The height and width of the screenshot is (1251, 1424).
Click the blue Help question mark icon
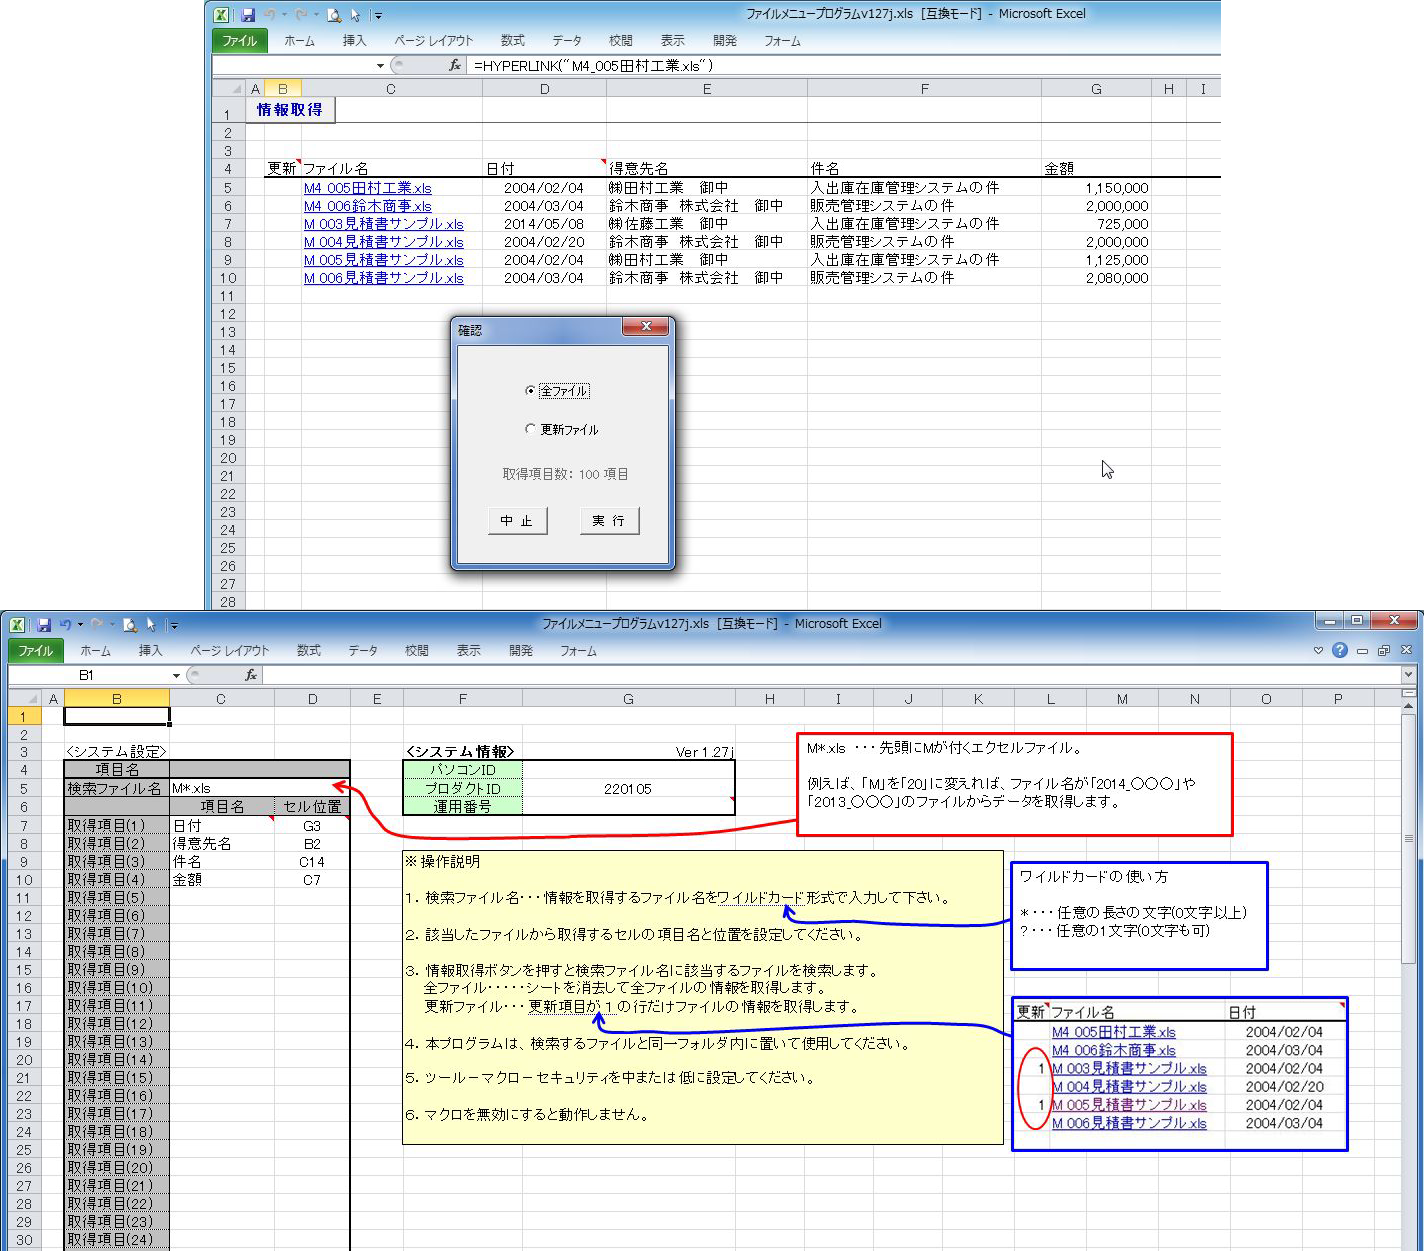point(1340,651)
